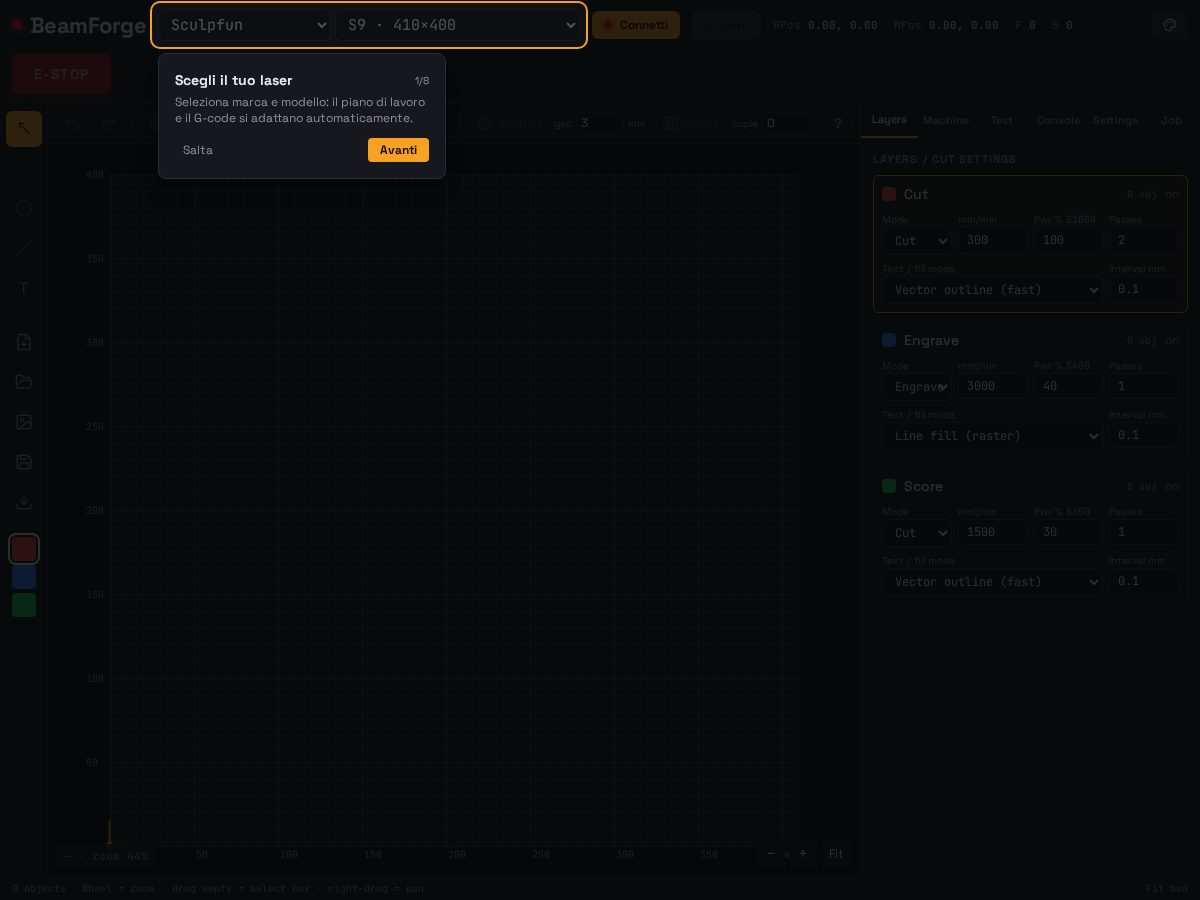
Task: Click the red E-STOP button
Action: click(61, 74)
